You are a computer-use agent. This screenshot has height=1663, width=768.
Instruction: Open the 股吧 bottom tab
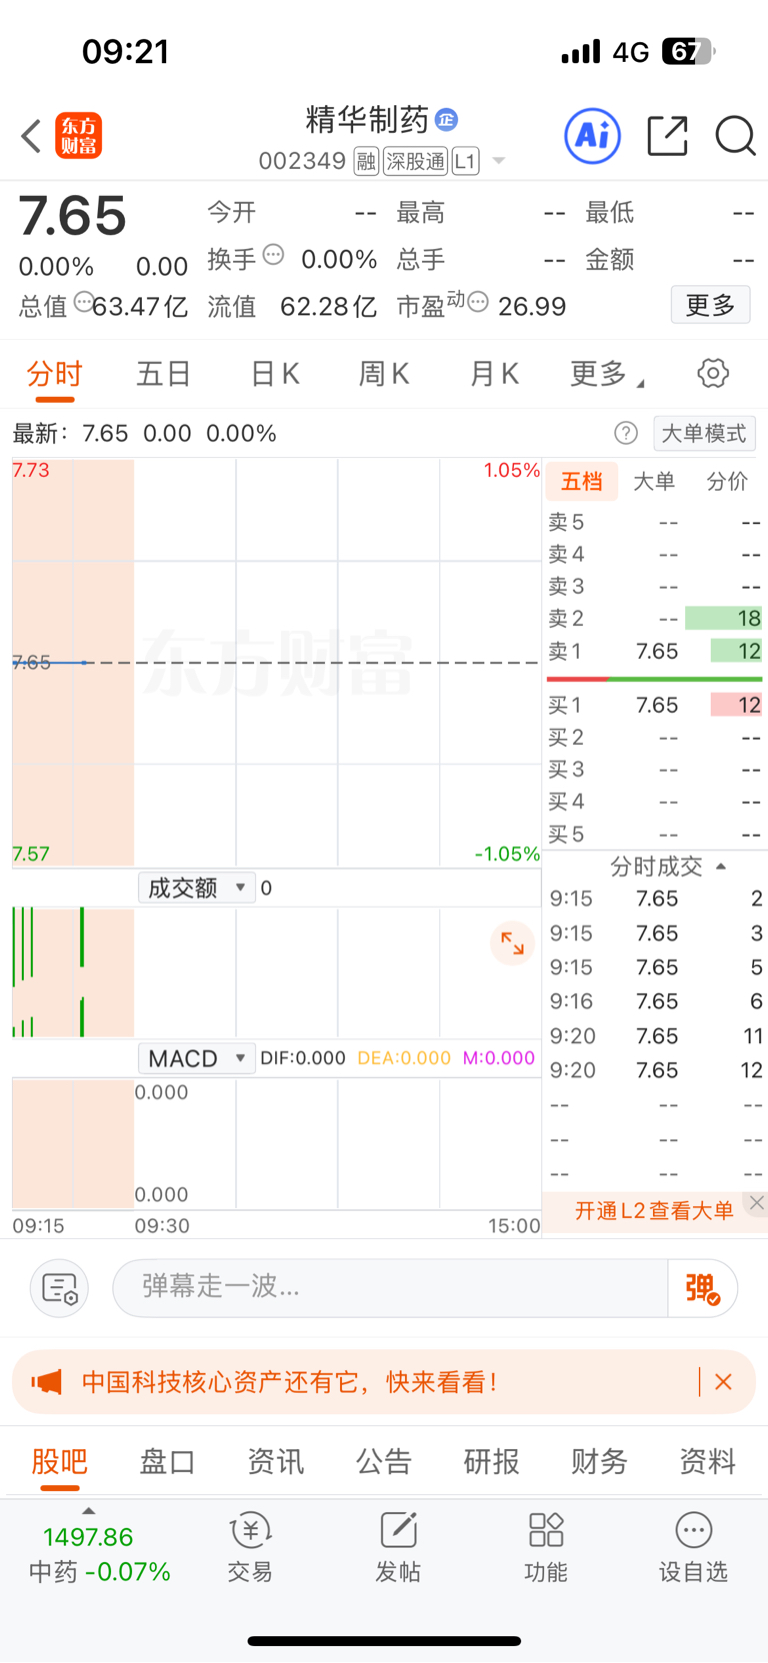click(60, 1461)
